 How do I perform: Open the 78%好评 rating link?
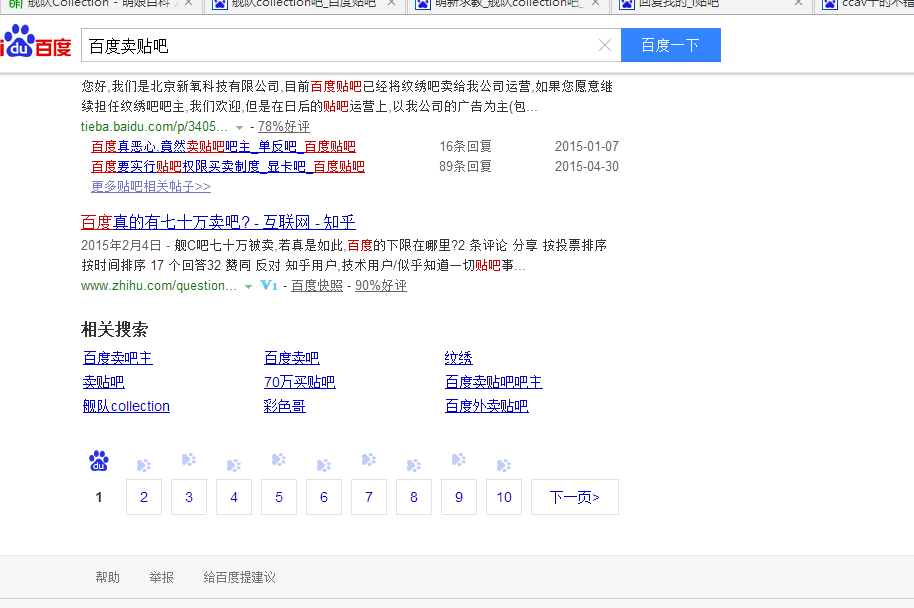click(x=284, y=126)
